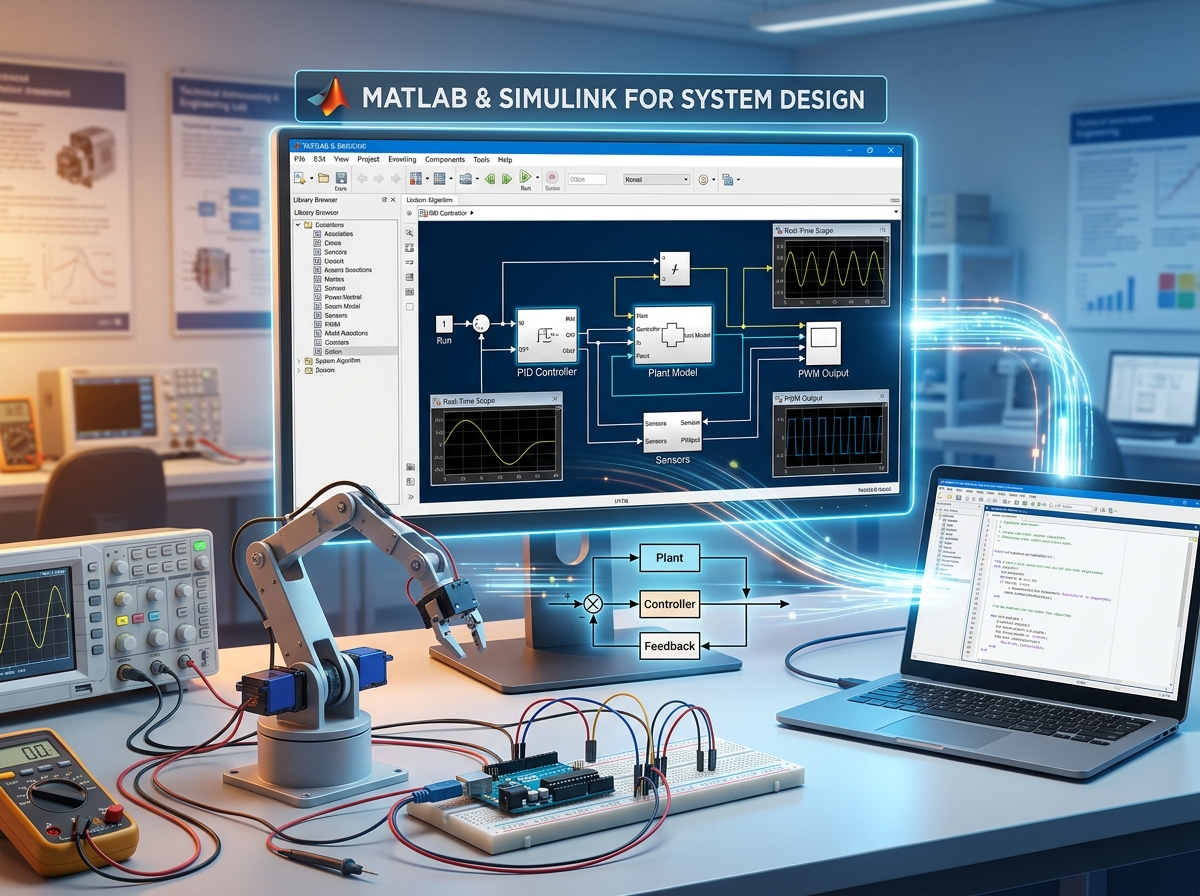Click the divide block at diagram top
Screen dimensions: 1200x896
click(x=674, y=268)
